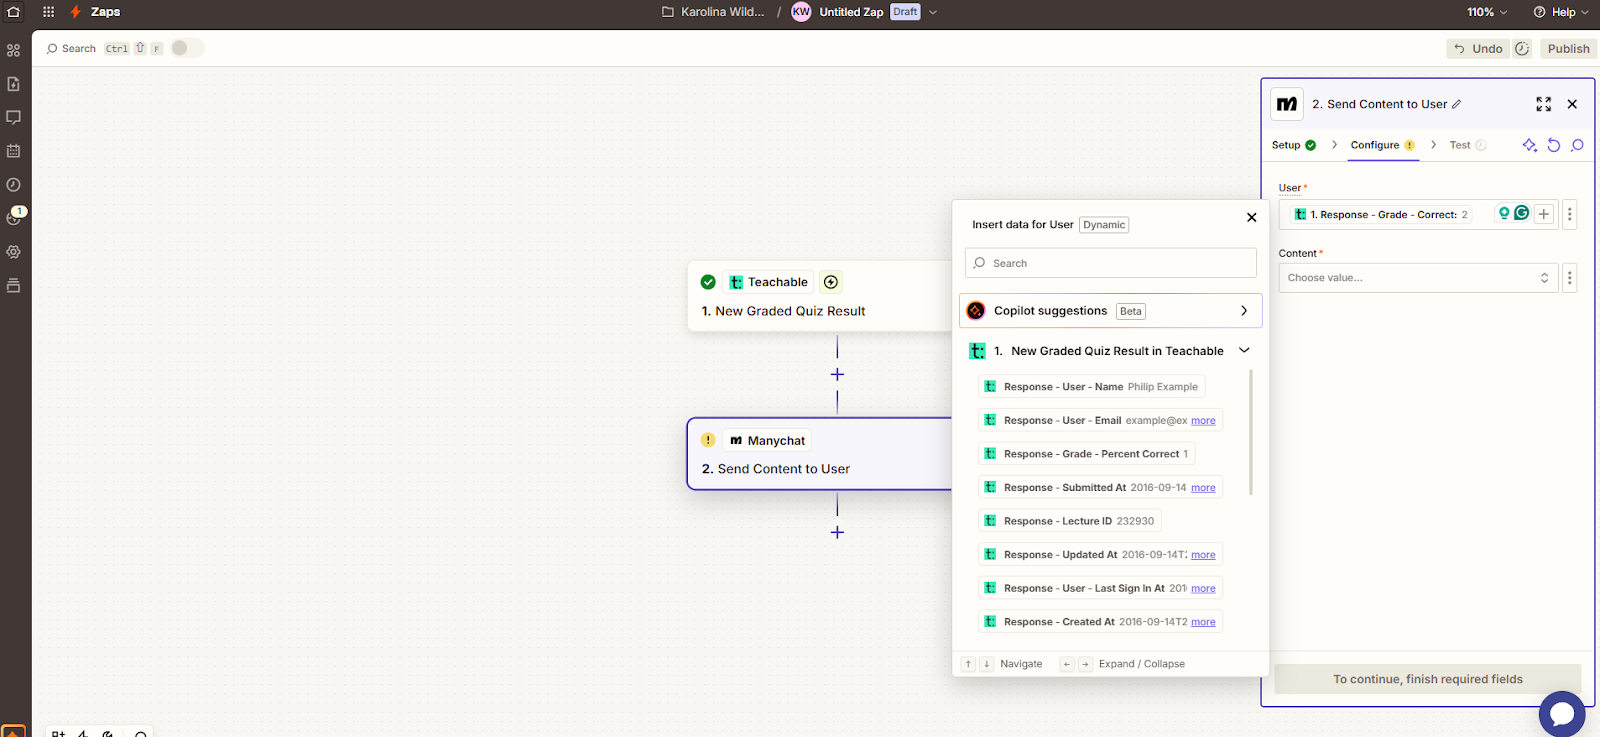Open User field three-dot options menu
1600x737 pixels.
coord(1569,214)
